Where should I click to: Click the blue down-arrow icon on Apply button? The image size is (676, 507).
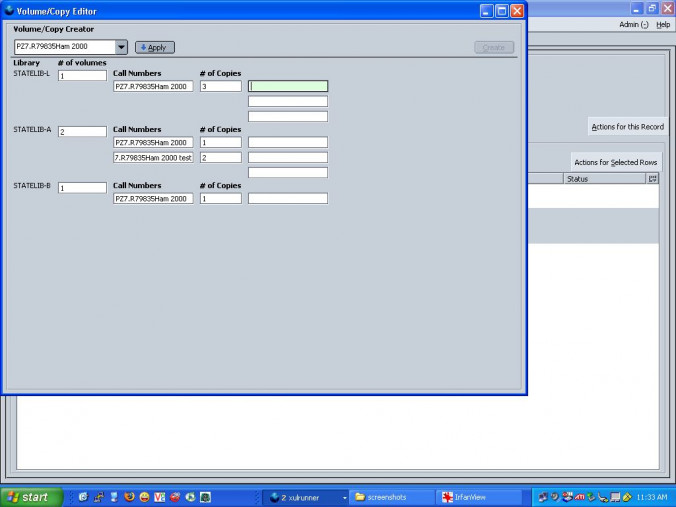144,47
